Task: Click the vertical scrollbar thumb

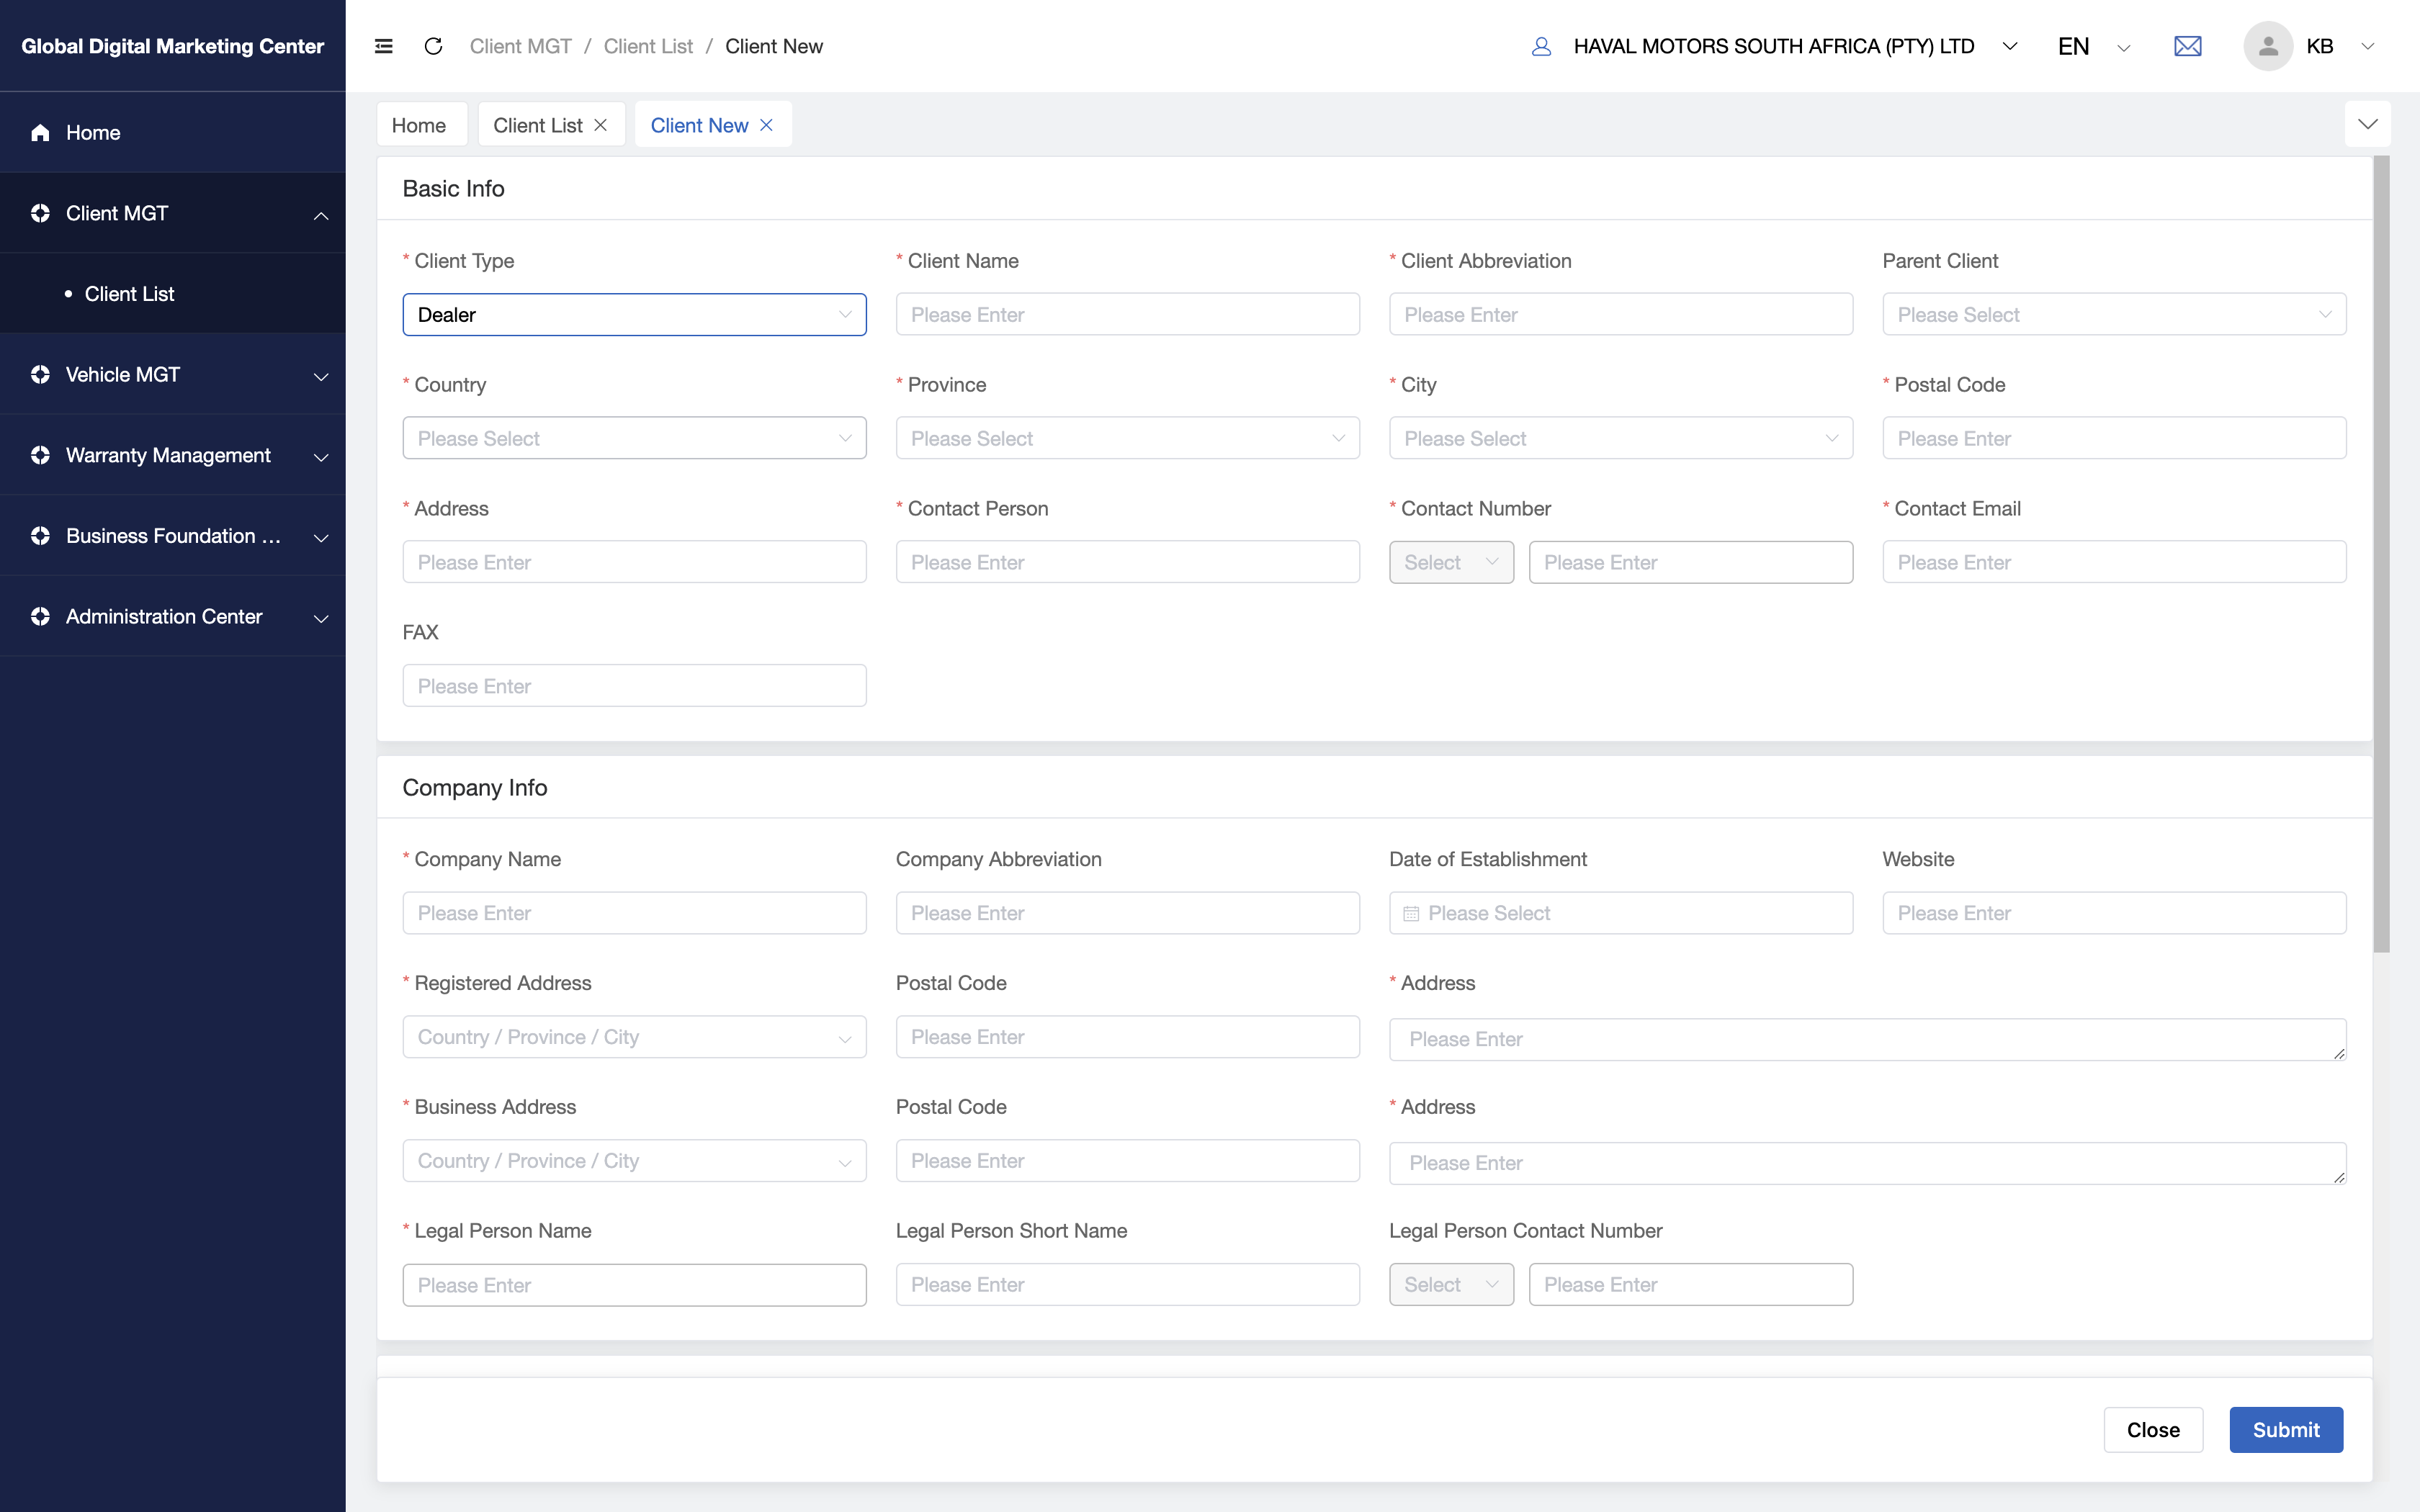Action: (2381, 554)
